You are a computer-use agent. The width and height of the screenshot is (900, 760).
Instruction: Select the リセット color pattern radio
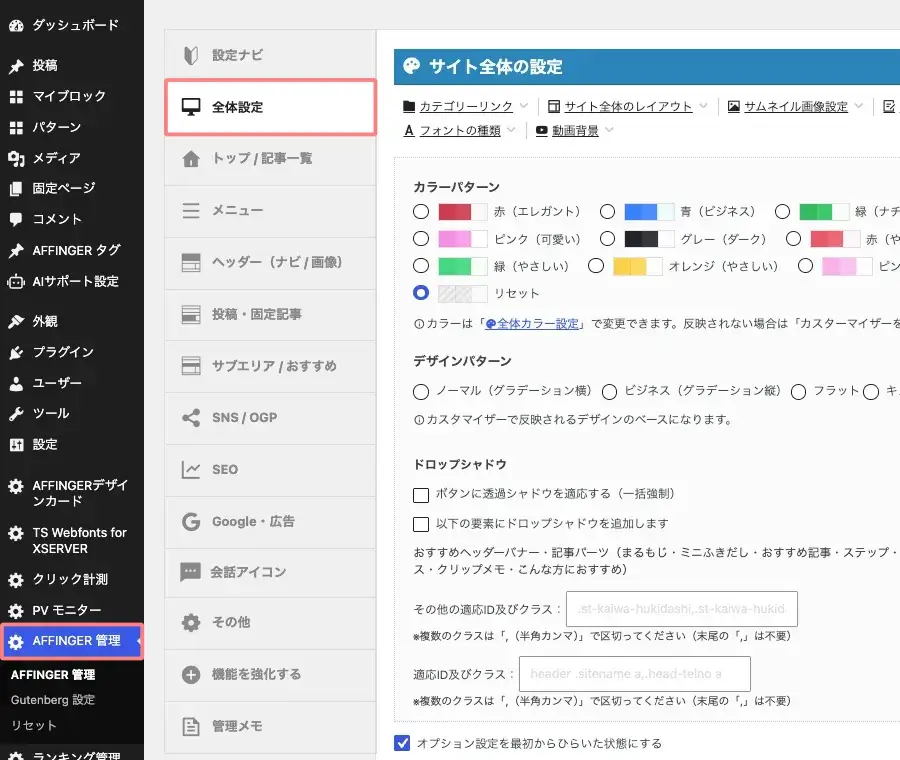(421, 293)
